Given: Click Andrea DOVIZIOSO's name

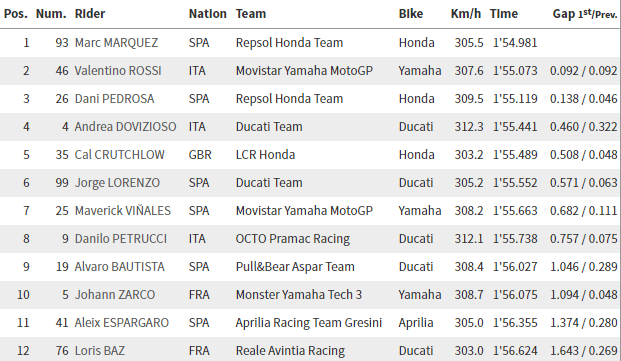Looking at the screenshot, I should point(125,127).
